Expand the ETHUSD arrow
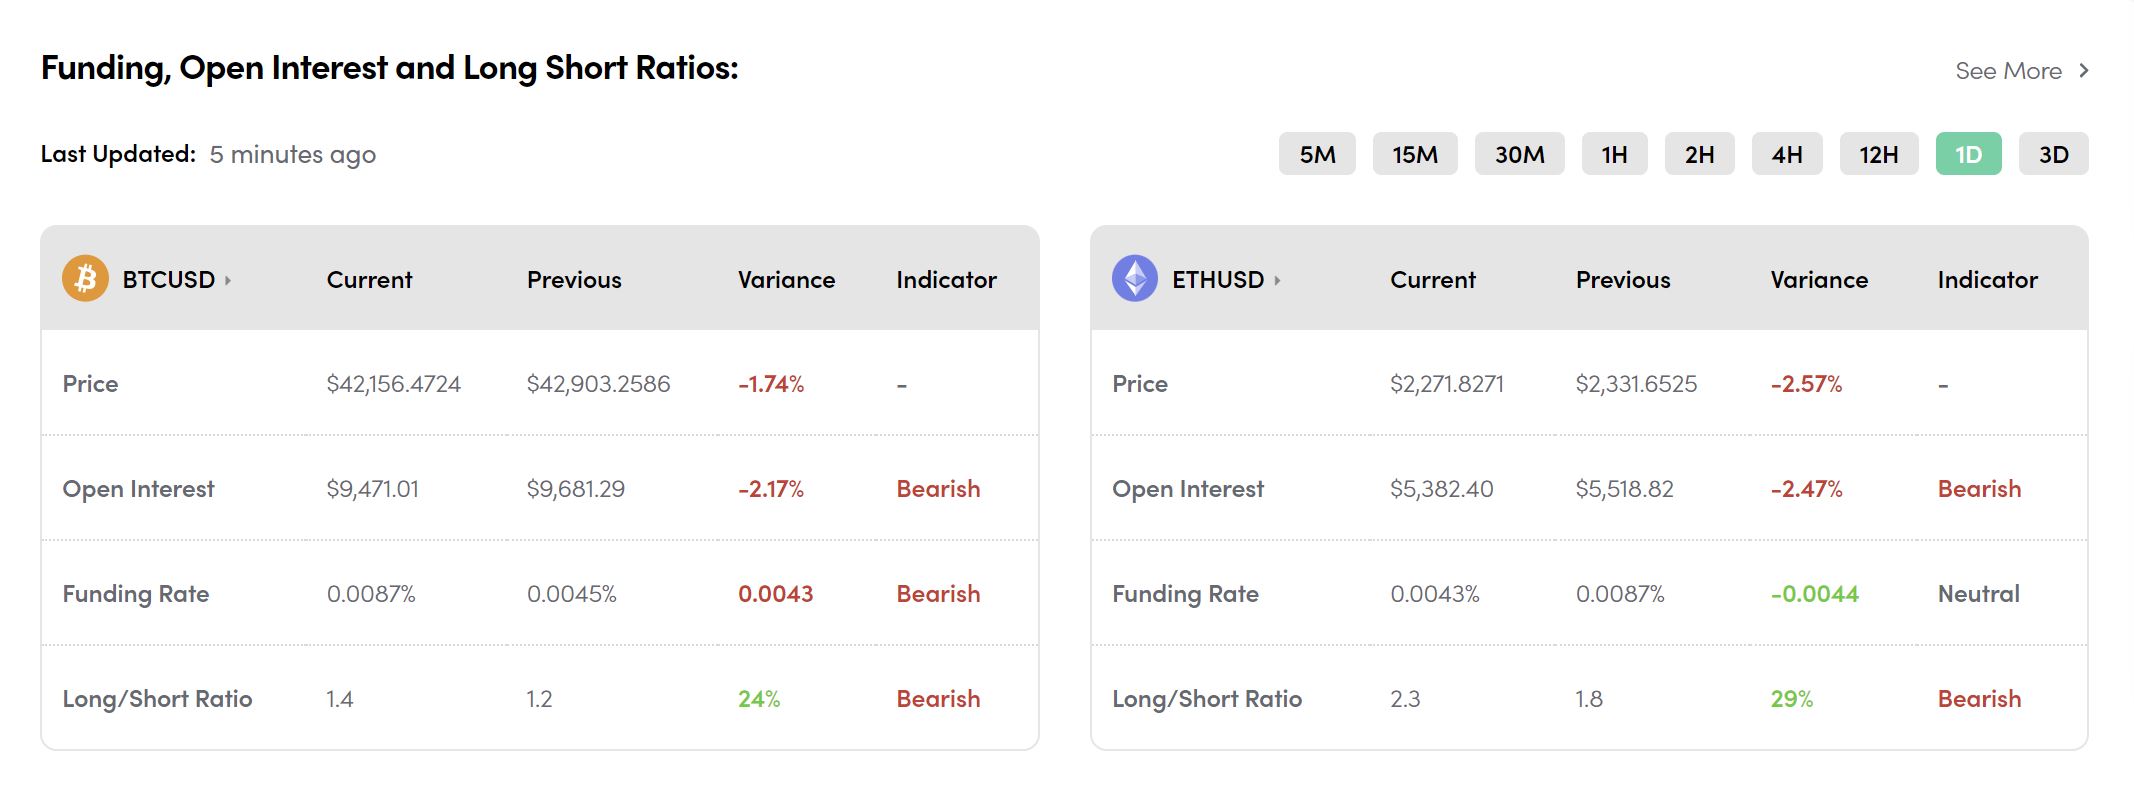 point(1277,280)
